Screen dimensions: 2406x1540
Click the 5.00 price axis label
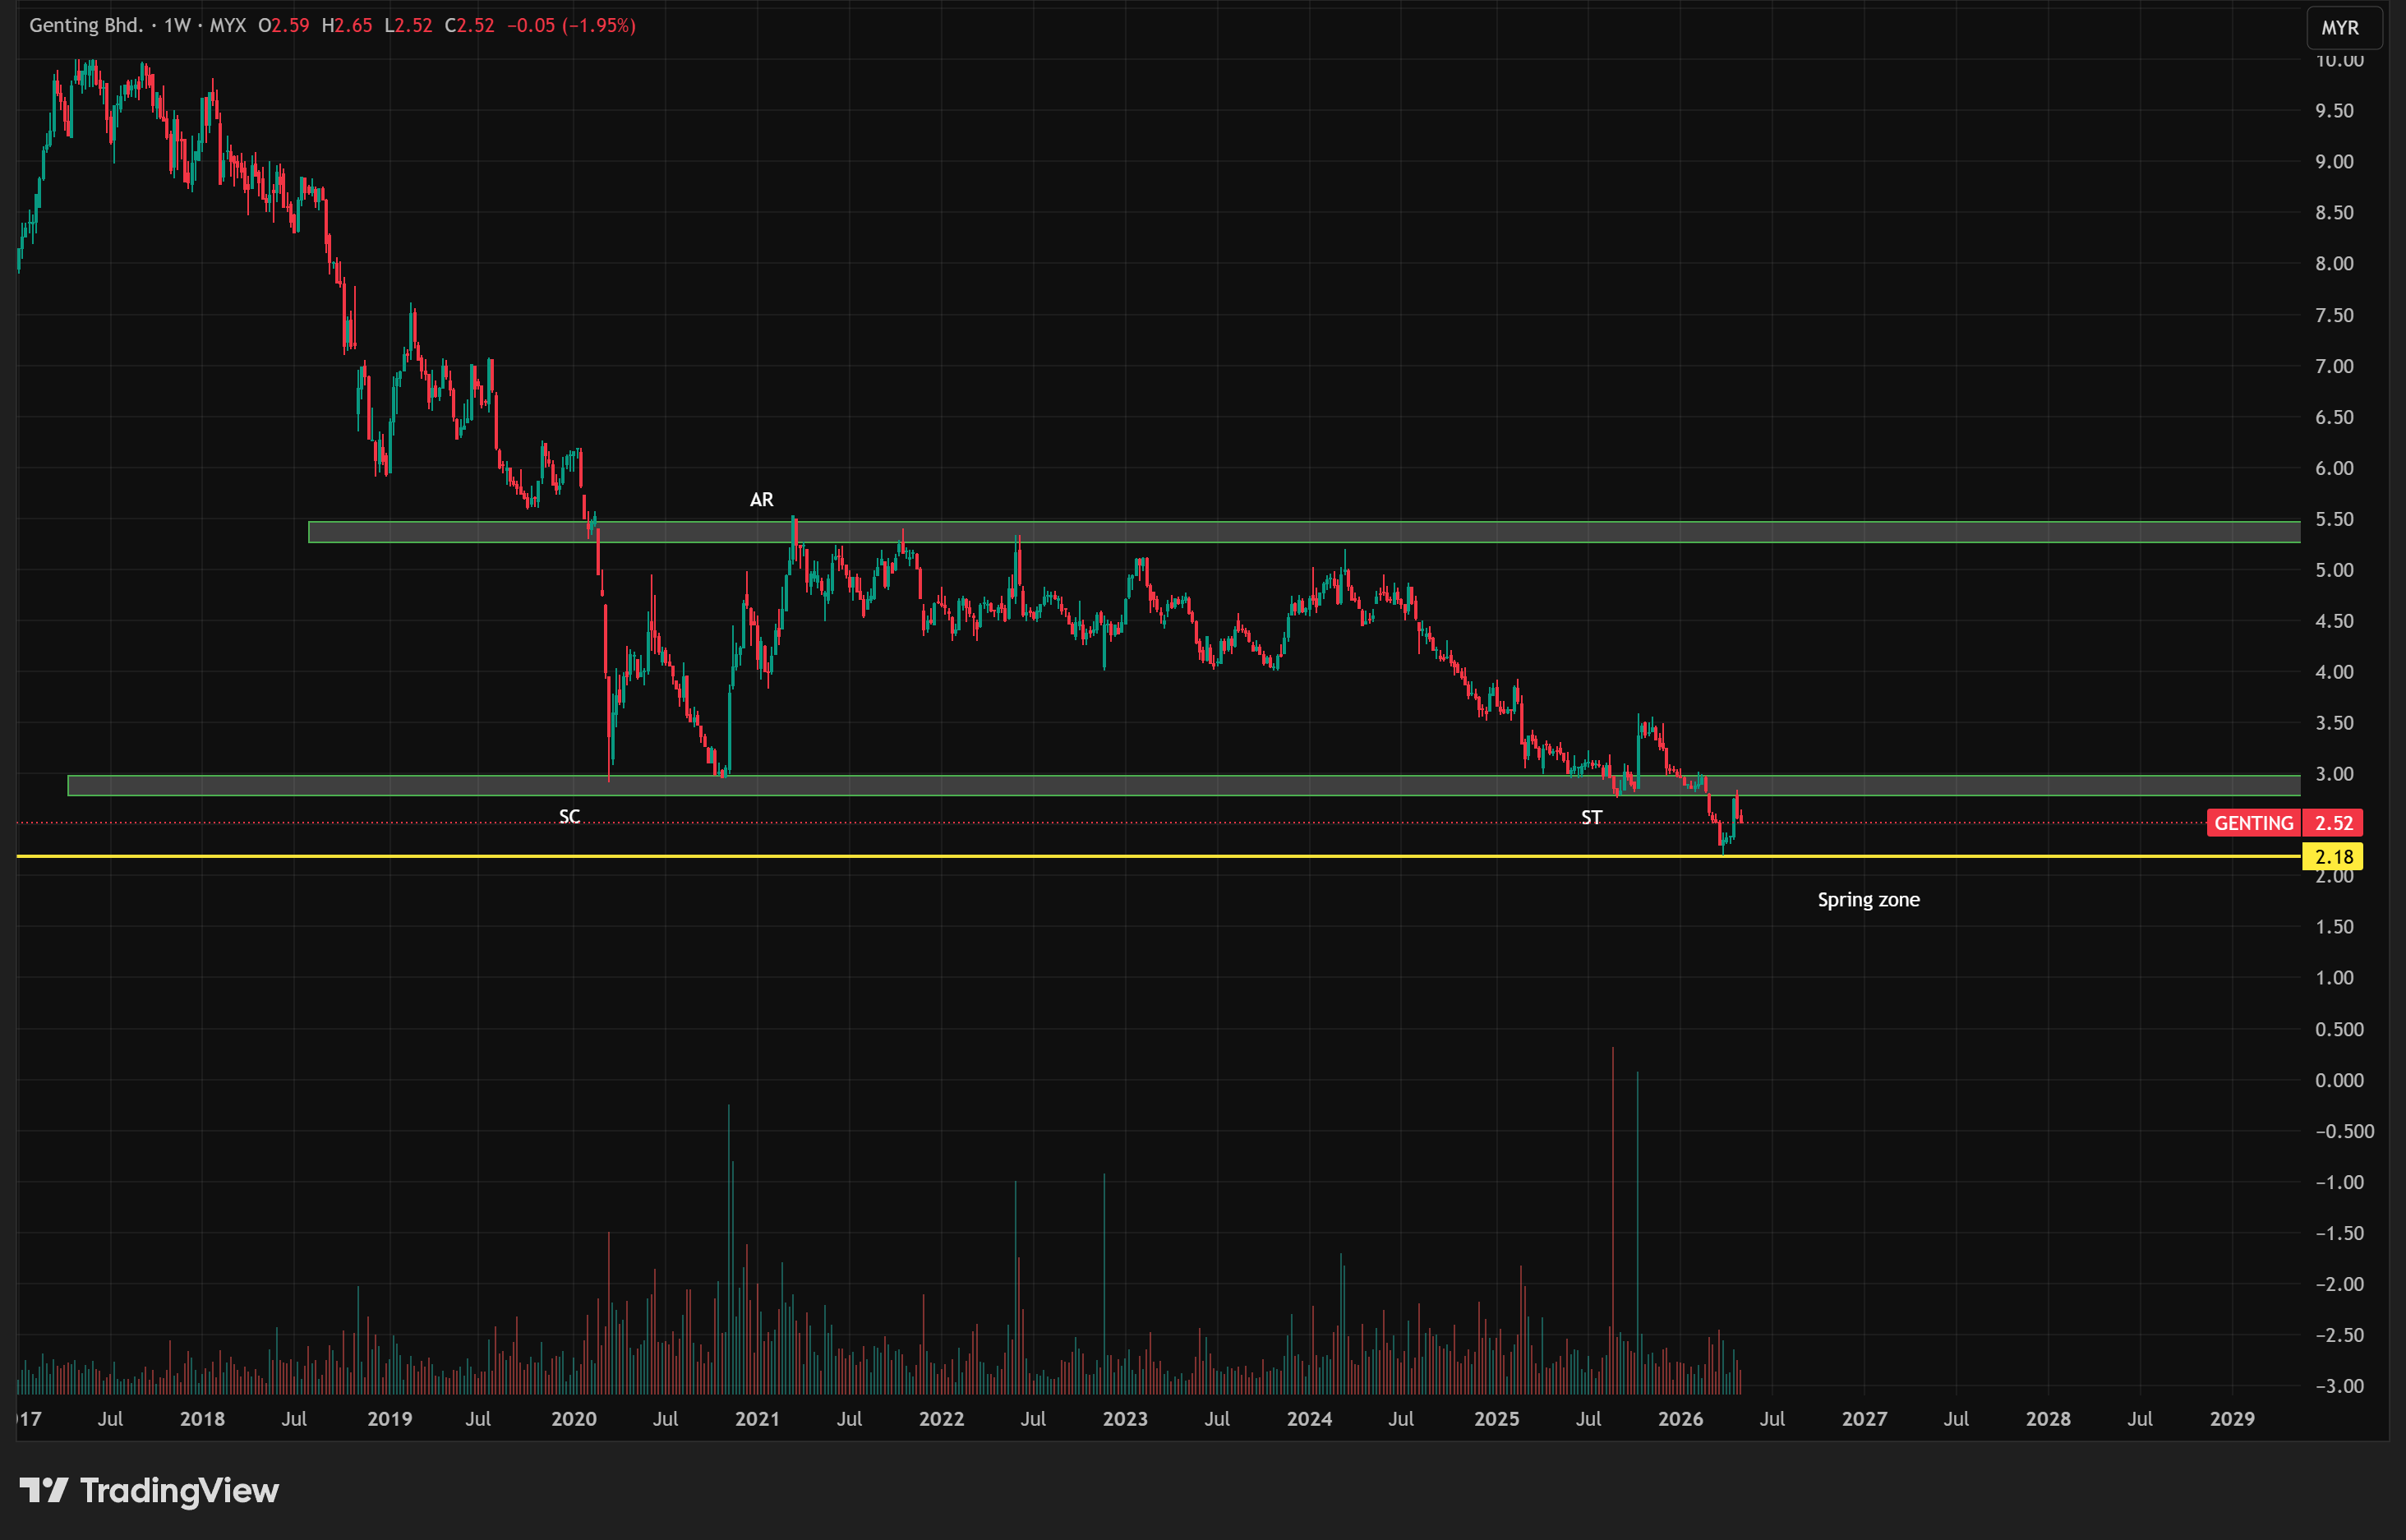(x=2334, y=571)
